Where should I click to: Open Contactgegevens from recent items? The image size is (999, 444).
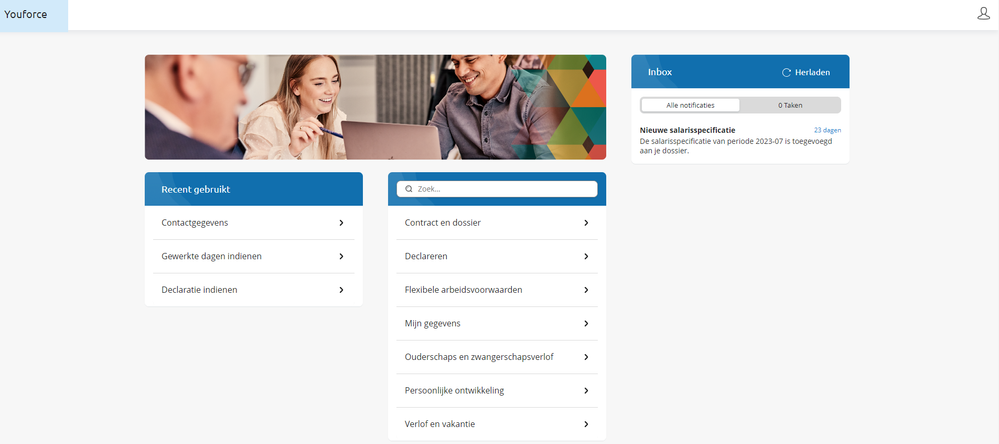coord(254,223)
